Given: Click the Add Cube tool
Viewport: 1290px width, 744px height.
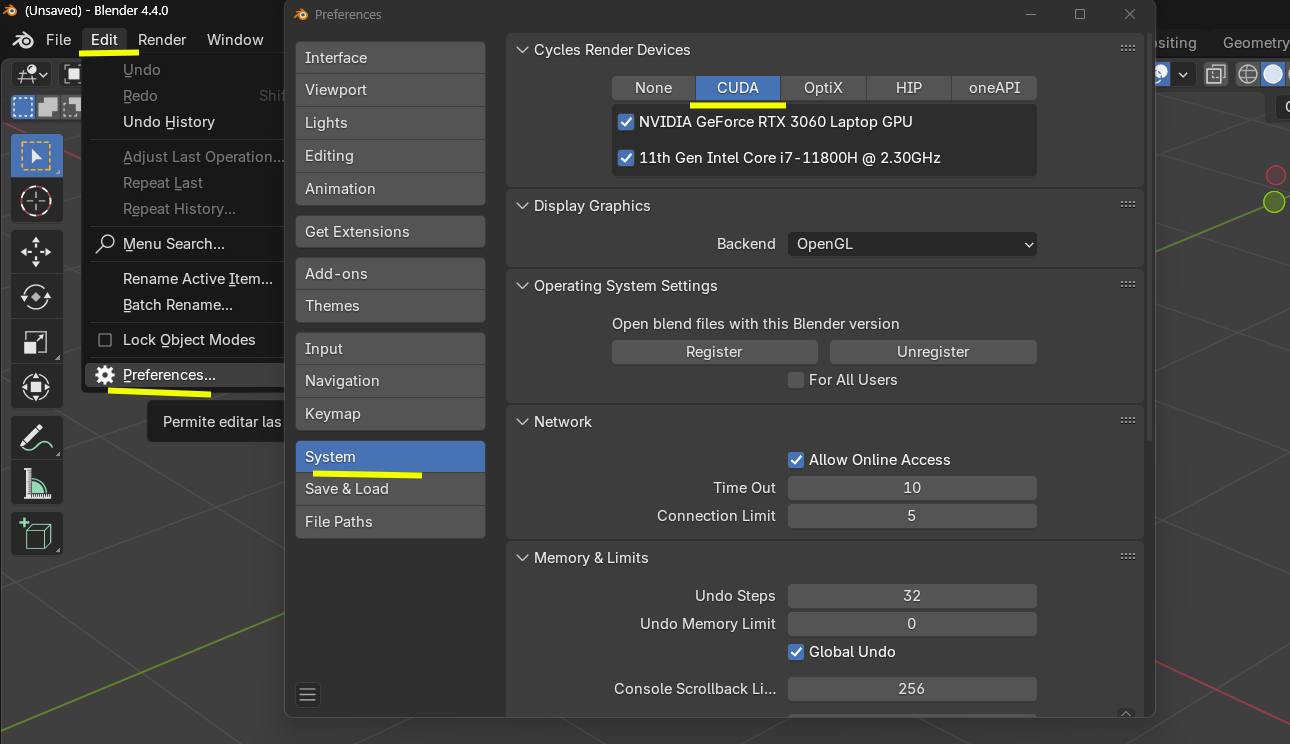Looking at the screenshot, I should 36,533.
